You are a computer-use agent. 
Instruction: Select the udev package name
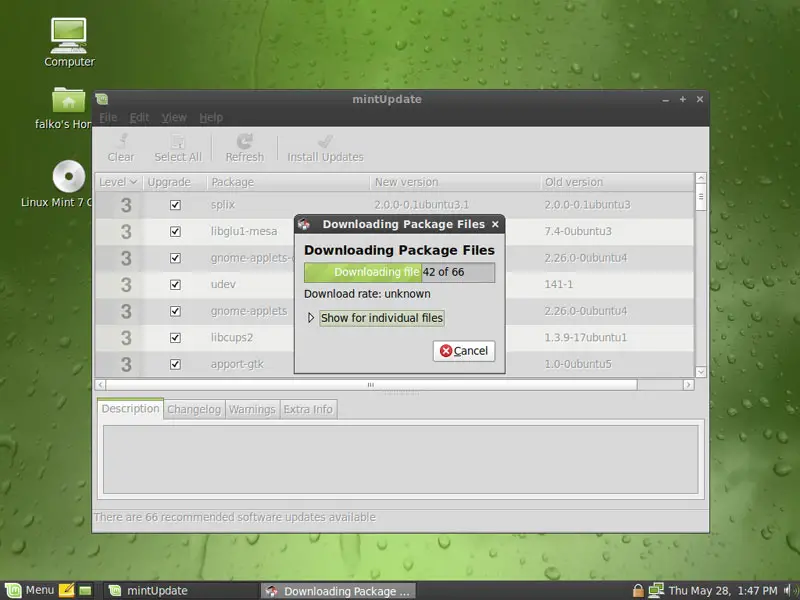(x=223, y=284)
